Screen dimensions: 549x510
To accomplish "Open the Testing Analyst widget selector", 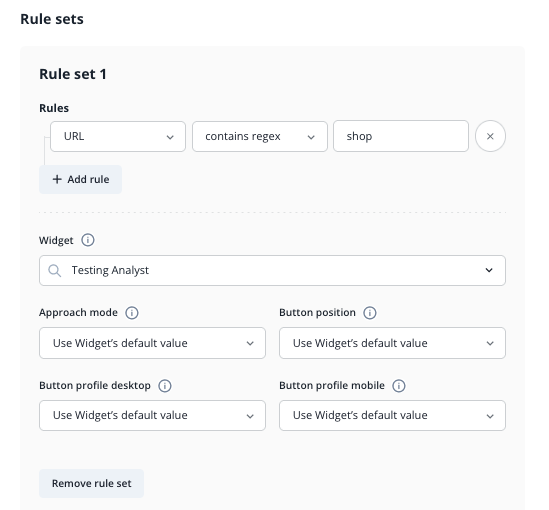I will (x=272, y=270).
